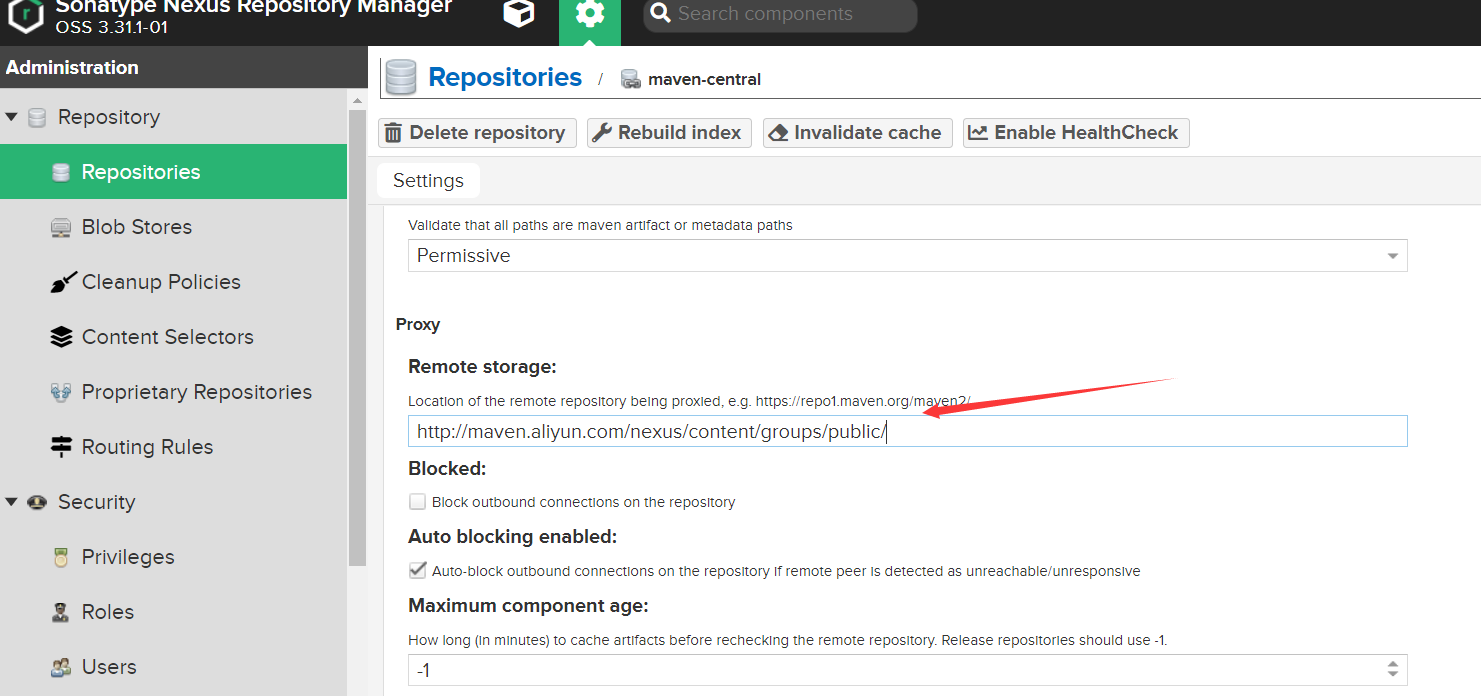Click the Rebuild index button
This screenshot has width=1481, height=696.
(x=669, y=133)
